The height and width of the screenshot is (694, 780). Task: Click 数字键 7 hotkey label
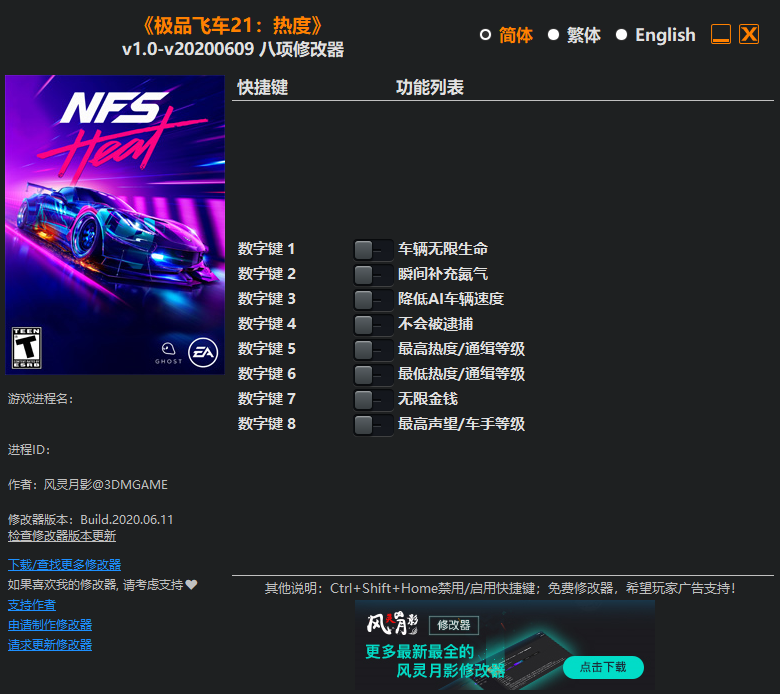click(x=267, y=398)
